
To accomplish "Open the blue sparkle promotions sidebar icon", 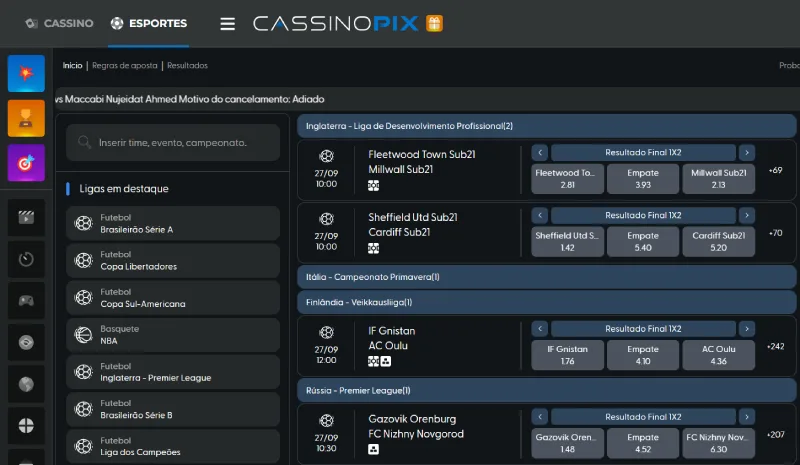I will tap(26, 74).
